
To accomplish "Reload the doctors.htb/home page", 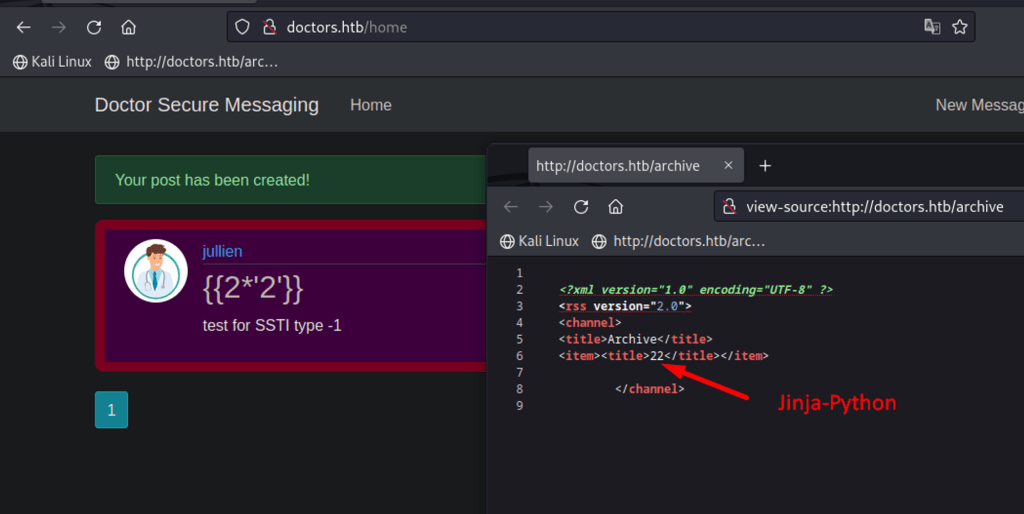I will [93, 27].
